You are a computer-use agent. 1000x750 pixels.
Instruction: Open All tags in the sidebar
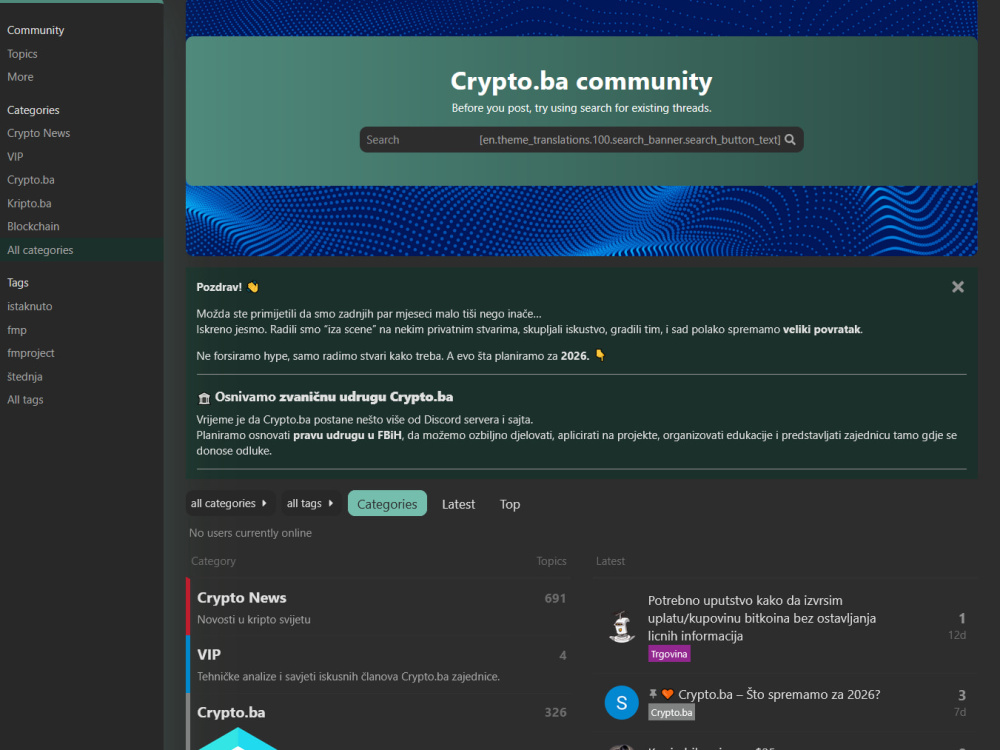pyautogui.click(x=26, y=400)
